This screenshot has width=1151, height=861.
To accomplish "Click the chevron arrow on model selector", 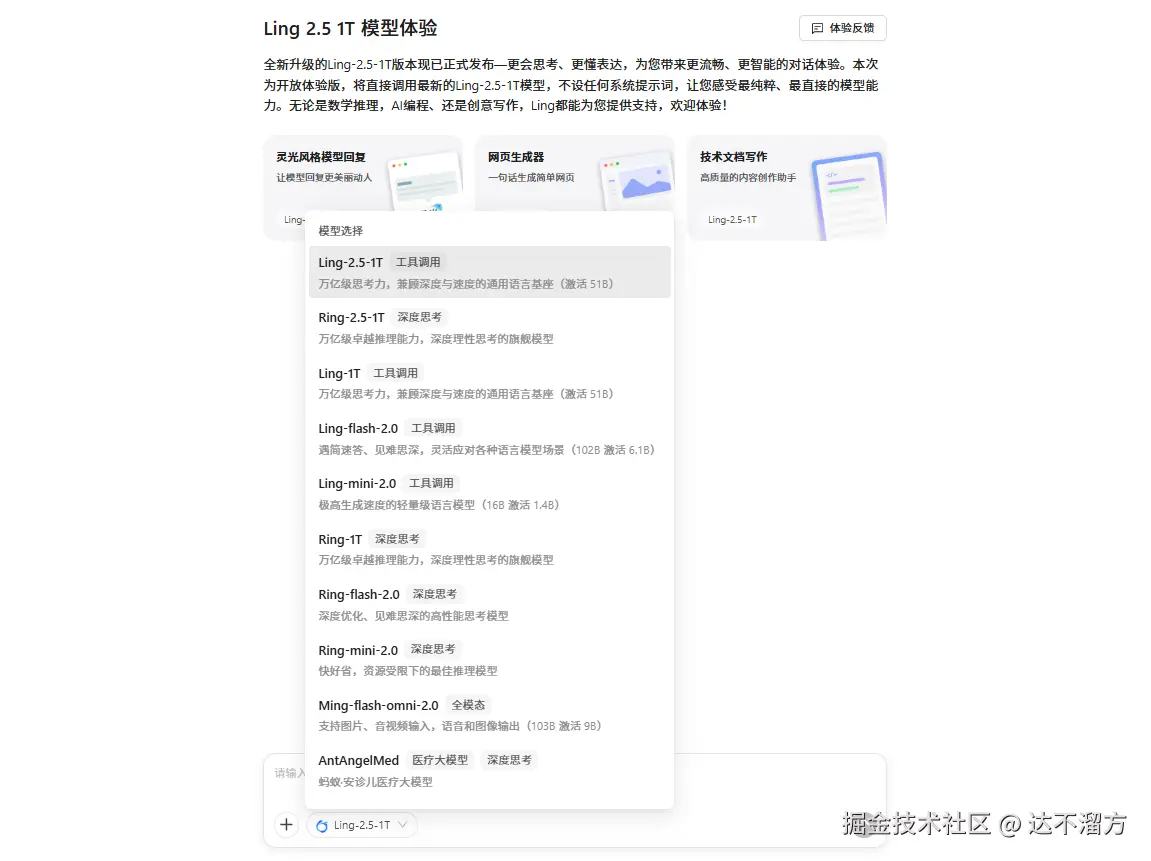I will pyautogui.click(x=402, y=825).
